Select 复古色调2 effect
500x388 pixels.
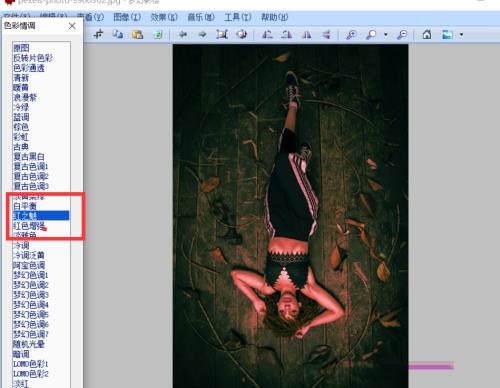tap(31, 176)
